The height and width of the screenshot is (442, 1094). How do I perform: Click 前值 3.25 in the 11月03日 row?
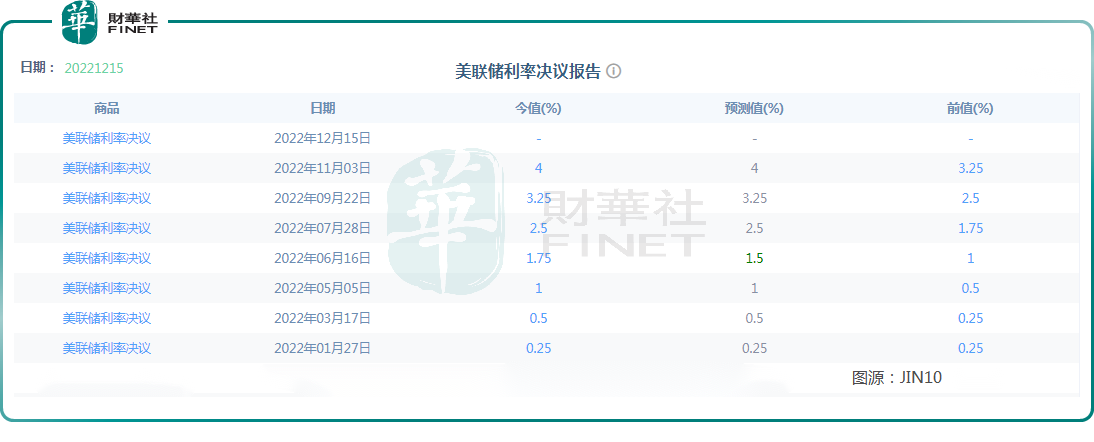coord(971,168)
